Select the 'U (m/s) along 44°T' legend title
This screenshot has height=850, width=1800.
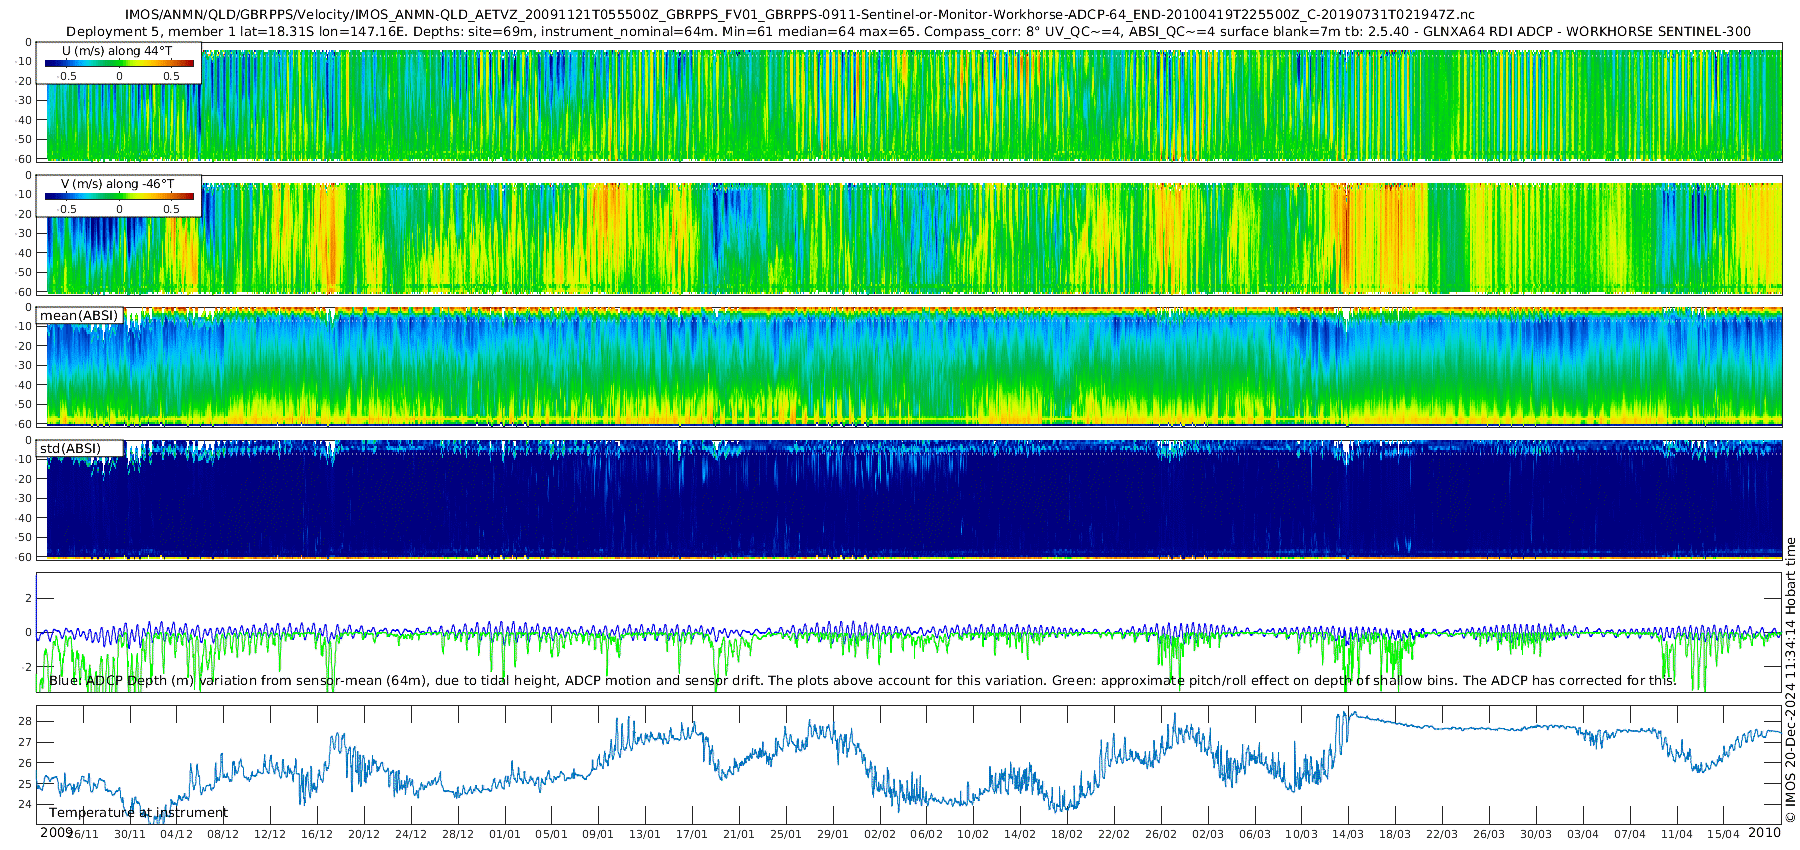tap(117, 51)
